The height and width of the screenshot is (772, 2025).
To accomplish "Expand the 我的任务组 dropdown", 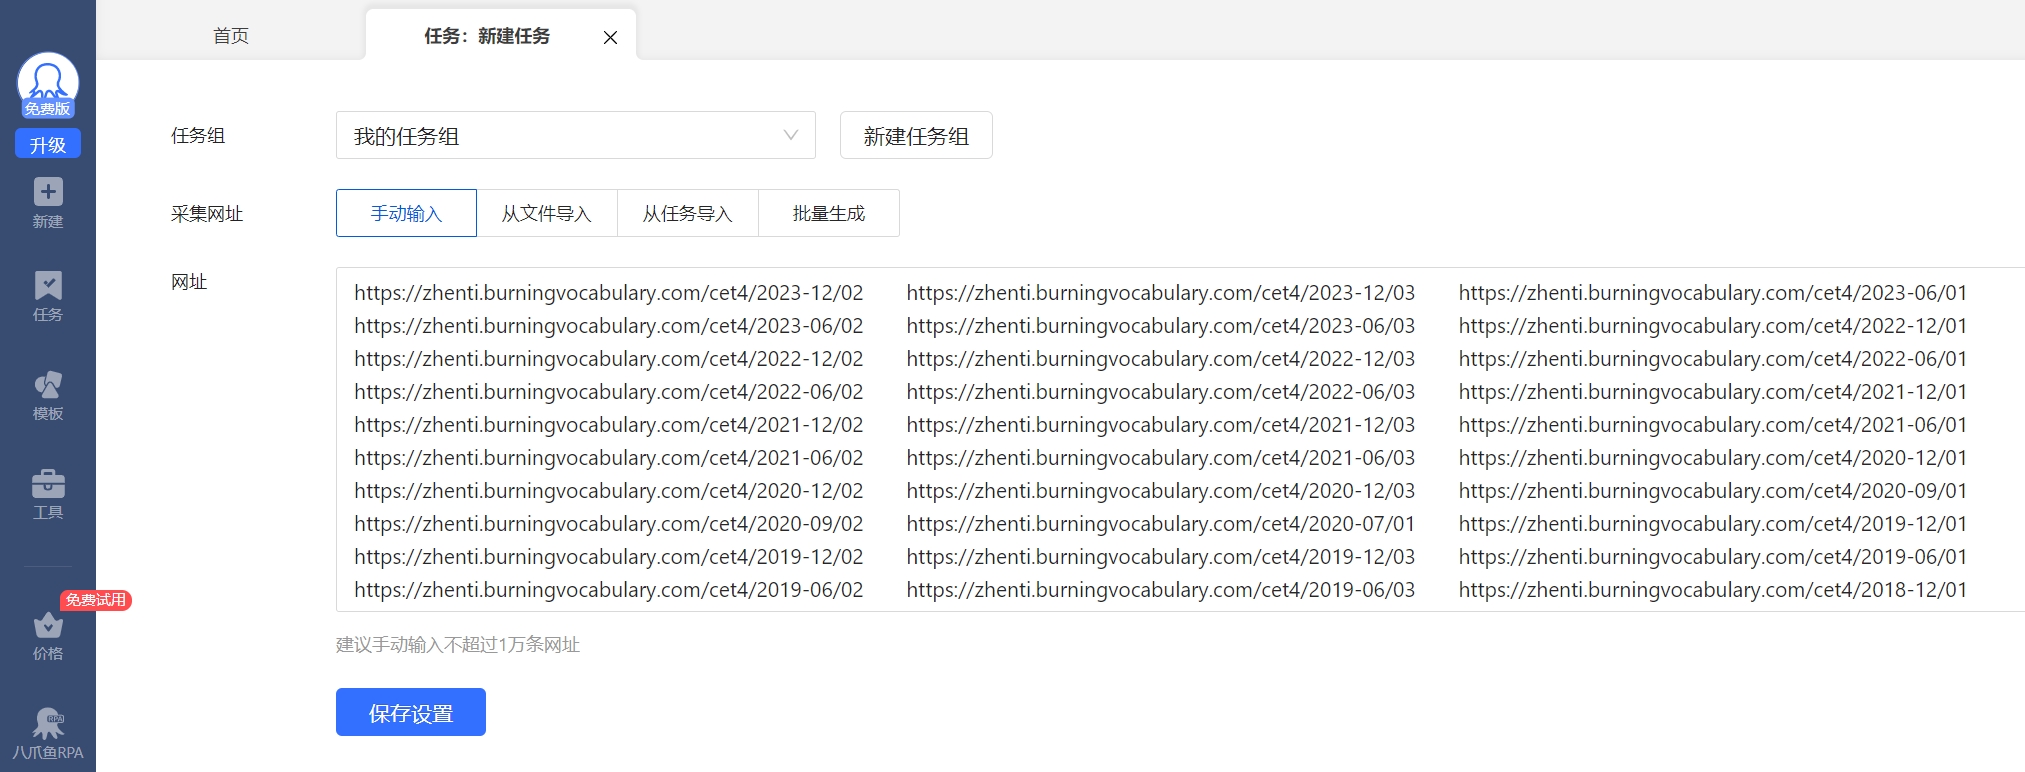I will coord(576,135).
